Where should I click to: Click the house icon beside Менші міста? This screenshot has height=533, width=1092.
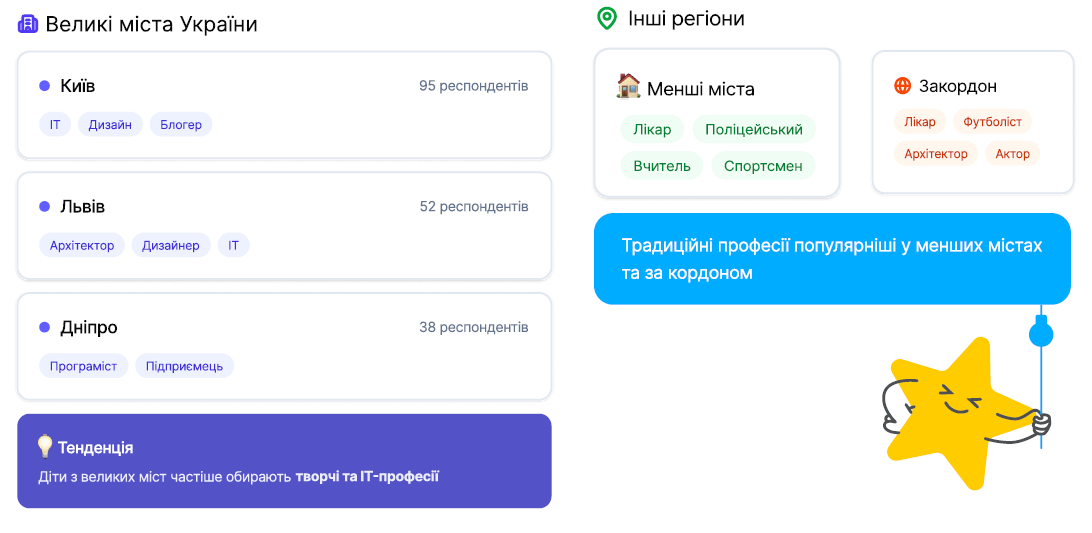(628, 87)
